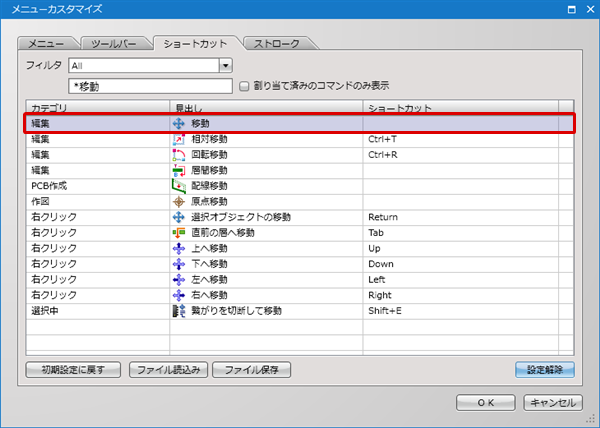Screen dimensions: 600x428
Task: Click the 設定解除 button
Action: pos(544,369)
